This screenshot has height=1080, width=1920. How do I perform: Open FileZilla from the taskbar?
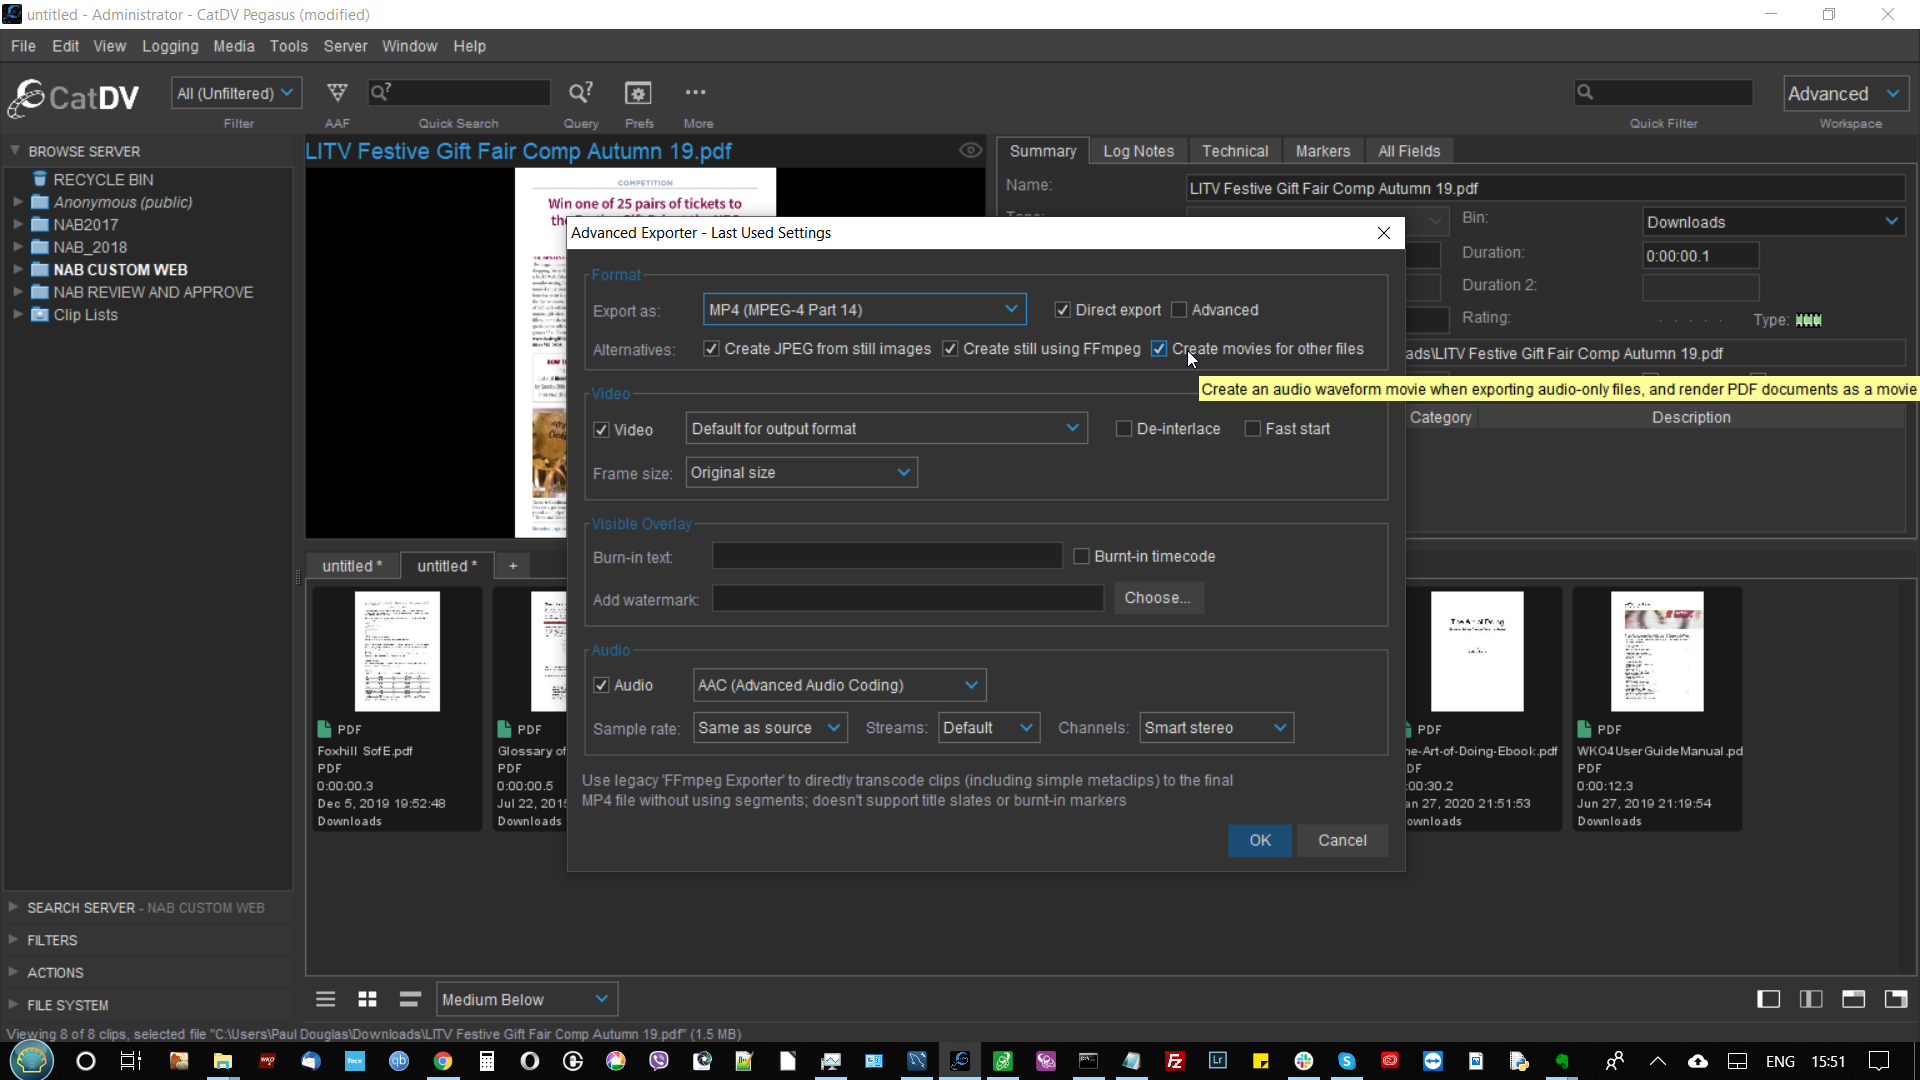1175,1061
